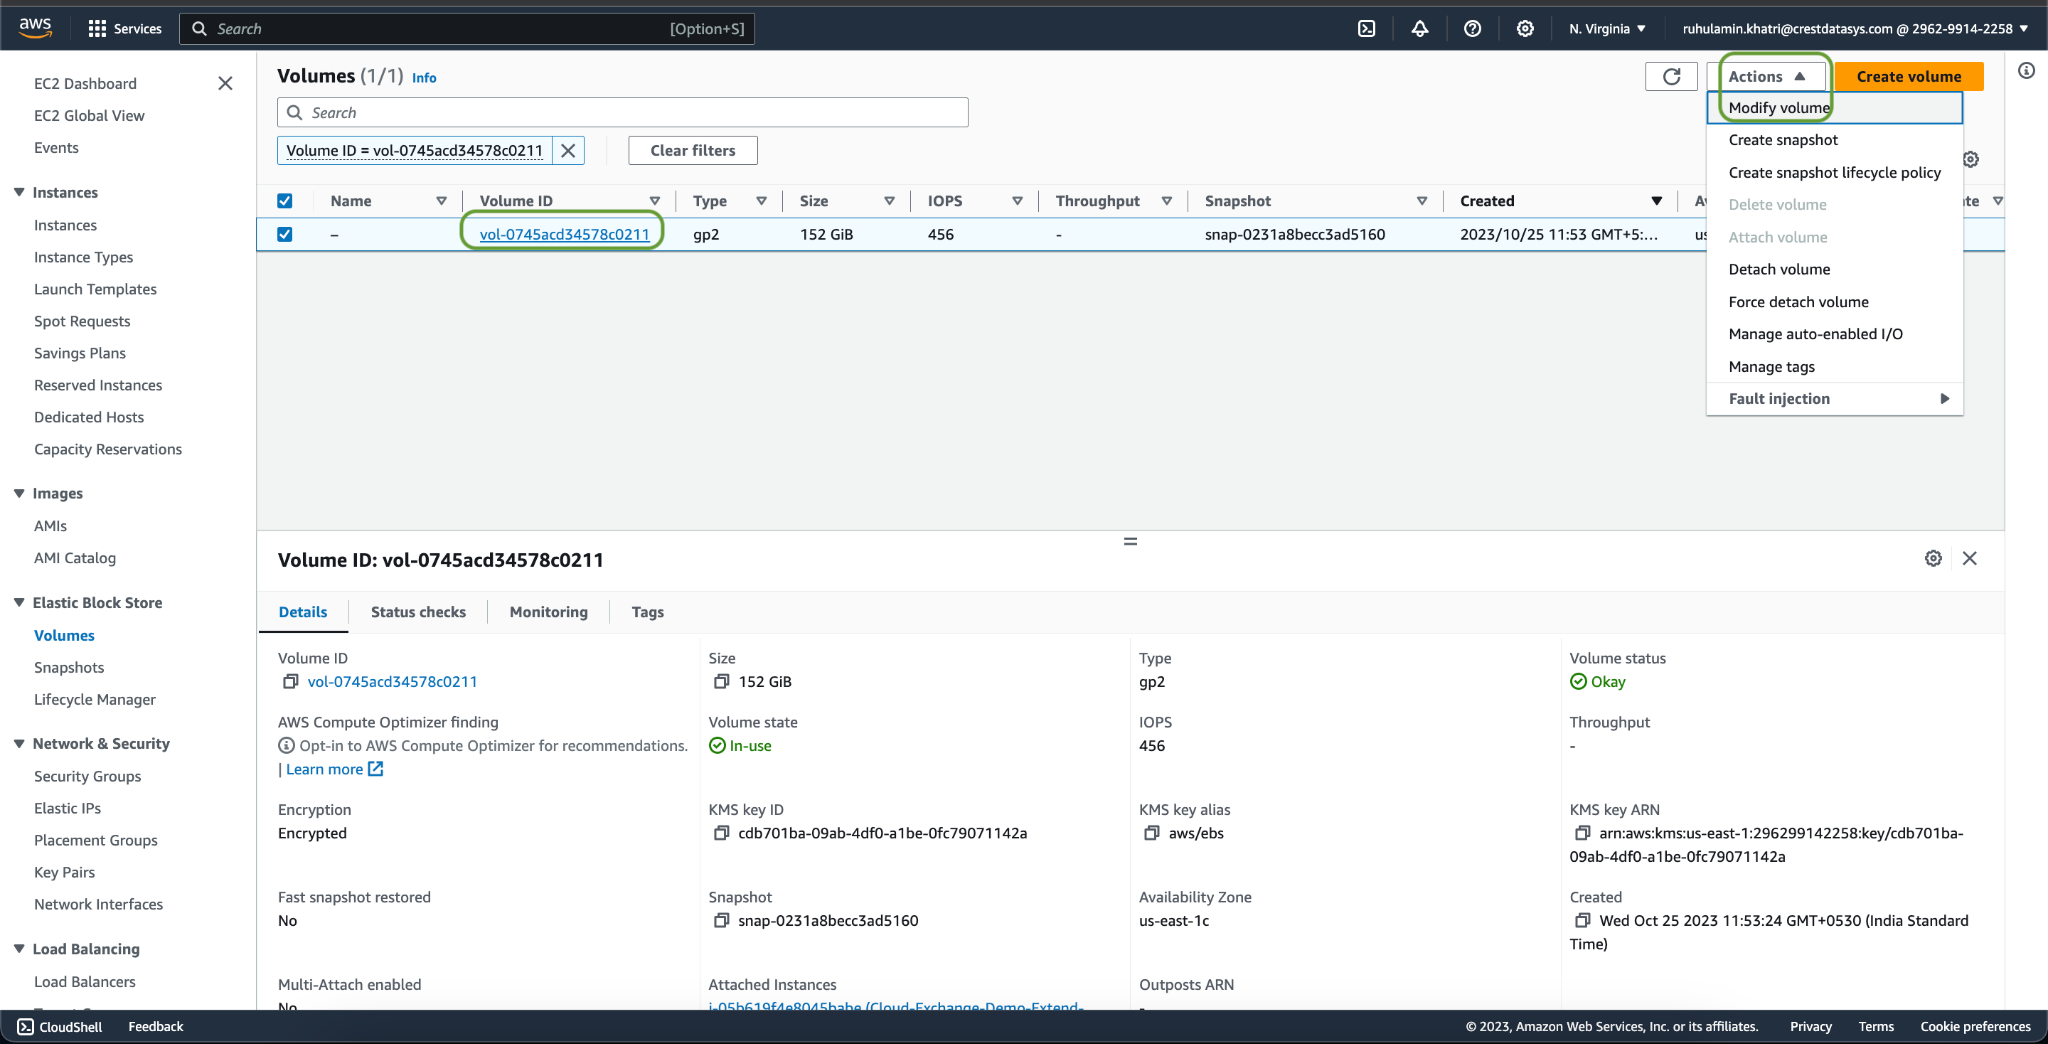Copy the snapshot ID in details
The image size is (2048, 1044).
tap(721, 920)
